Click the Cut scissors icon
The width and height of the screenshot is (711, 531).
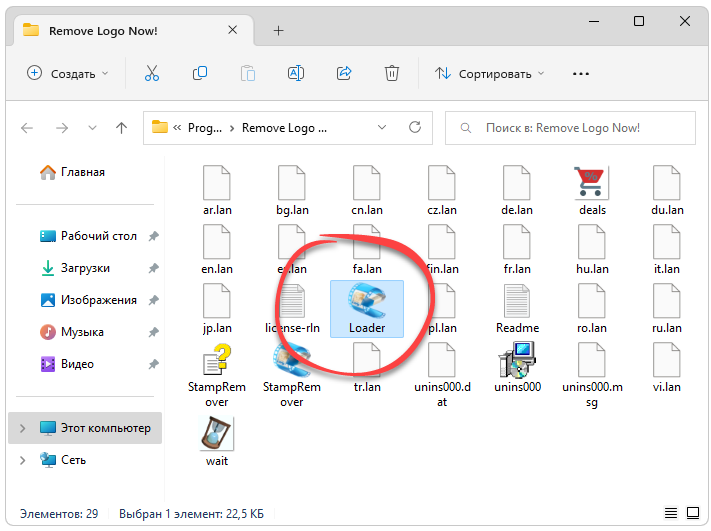click(x=152, y=73)
